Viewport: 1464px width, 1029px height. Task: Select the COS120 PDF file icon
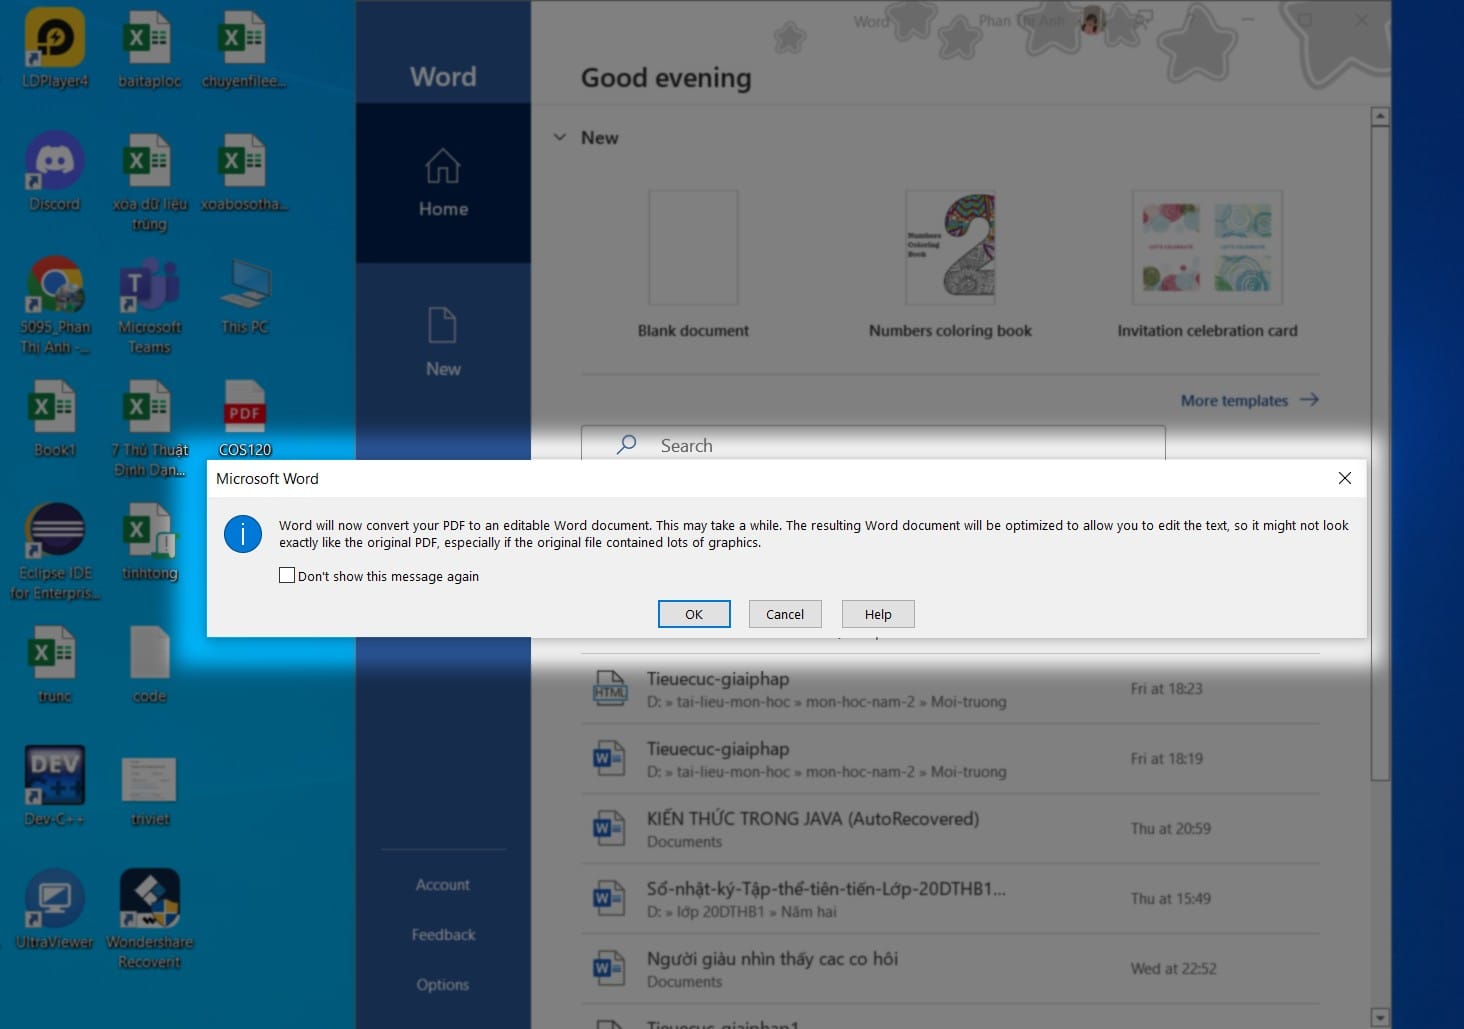[x=244, y=418]
